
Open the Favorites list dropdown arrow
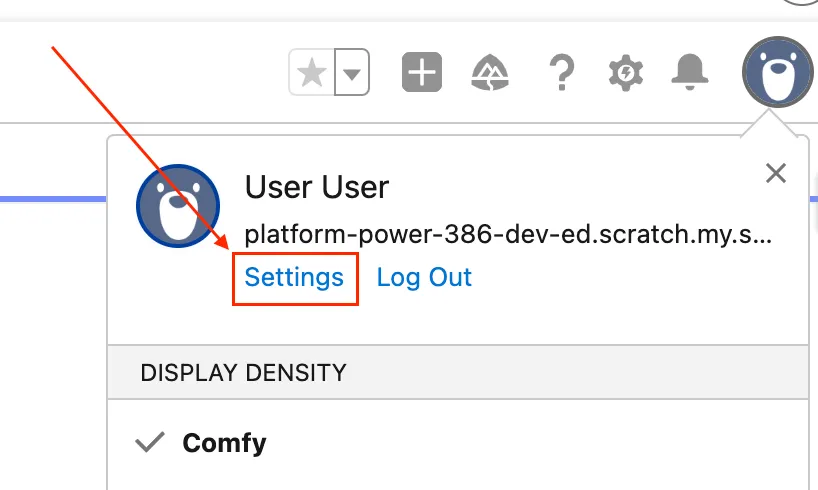point(352,73)
